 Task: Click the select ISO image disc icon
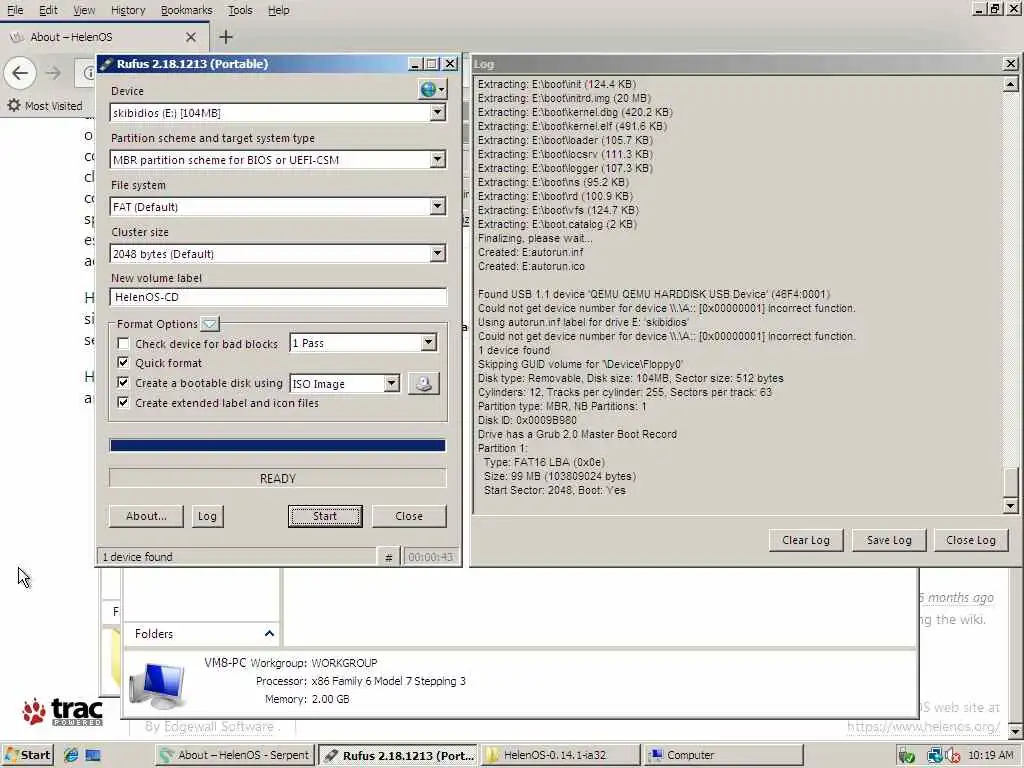[x=424, y=383]
